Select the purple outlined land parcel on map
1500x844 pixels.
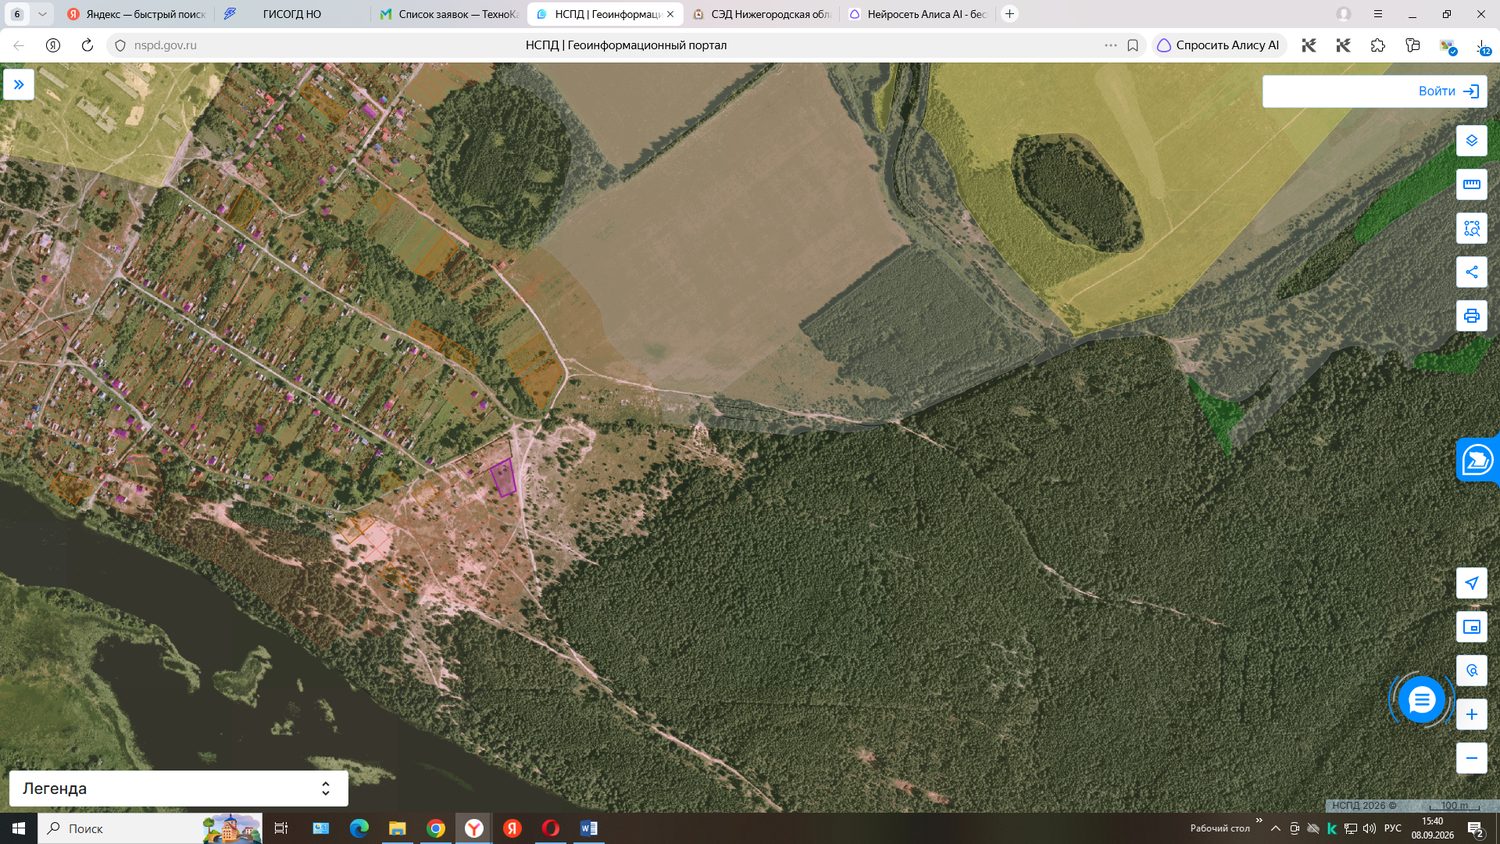tap(503, 477)
